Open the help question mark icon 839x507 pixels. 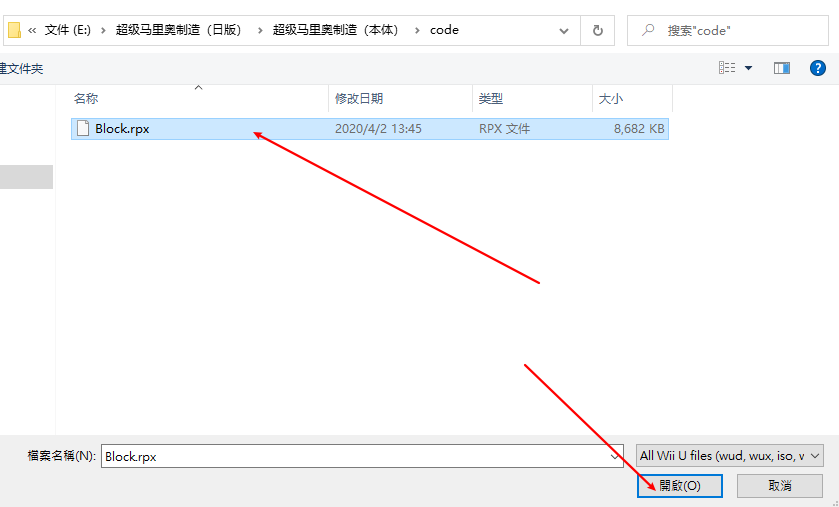[x=820, y=68]
